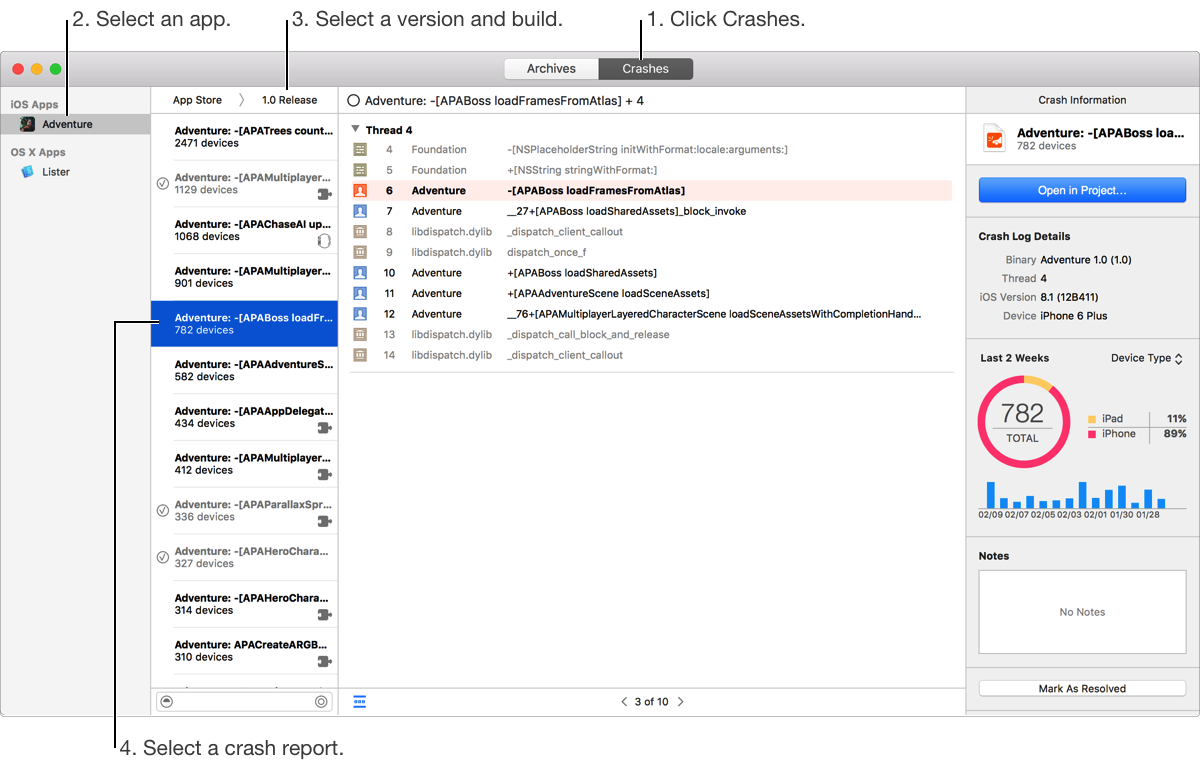Click the library icon for frame 8
Screen dimensions: 1200x766
360,232
